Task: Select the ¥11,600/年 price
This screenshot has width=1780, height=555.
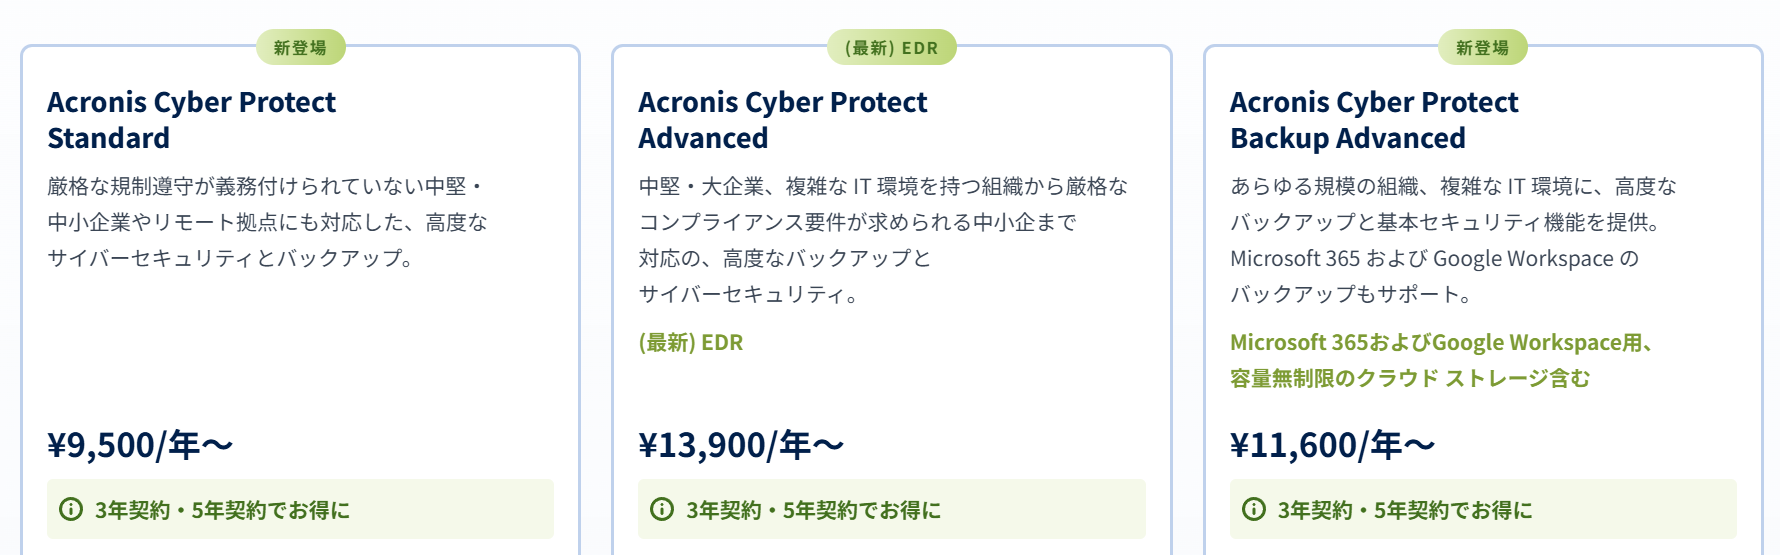Action: pos(1332,445)
